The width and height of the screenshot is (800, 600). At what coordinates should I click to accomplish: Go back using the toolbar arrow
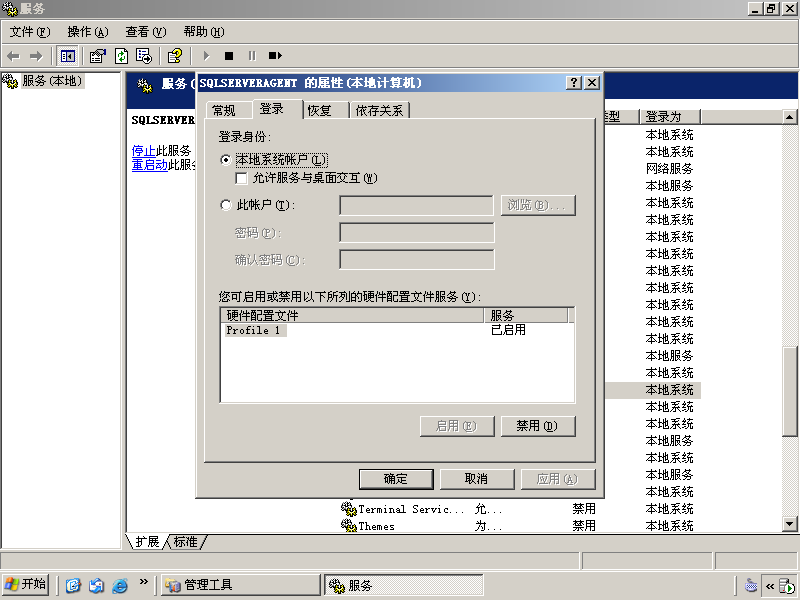14,56
